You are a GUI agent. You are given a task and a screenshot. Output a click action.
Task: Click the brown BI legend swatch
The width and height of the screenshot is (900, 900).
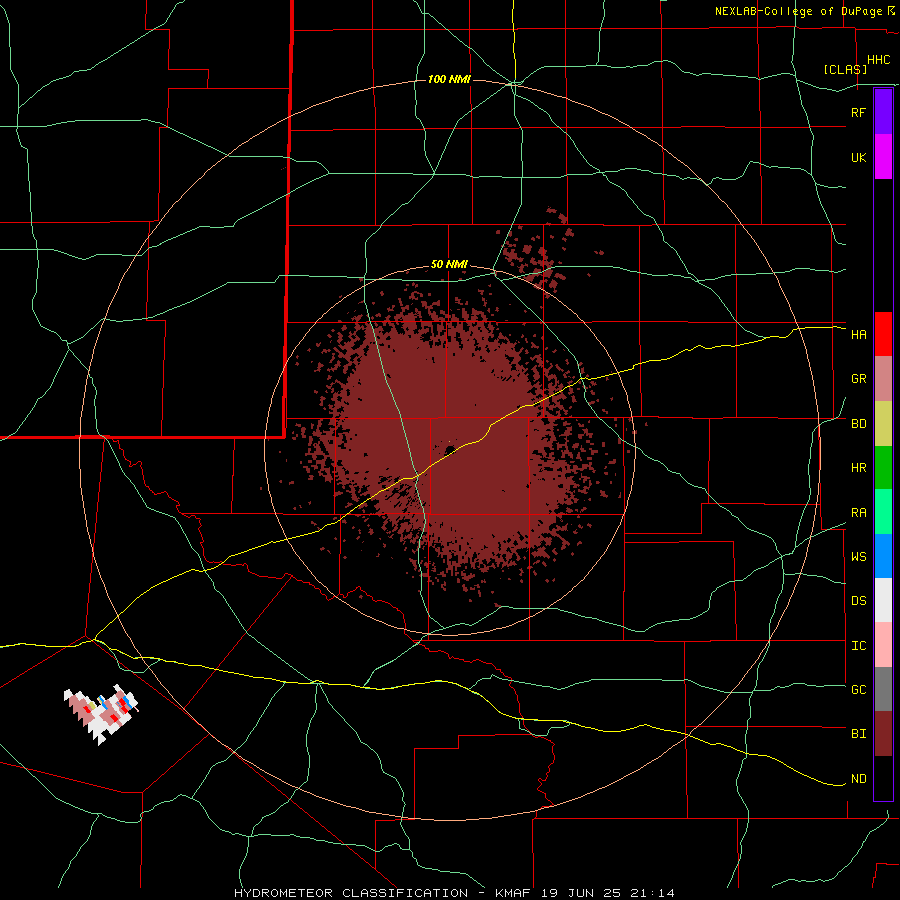pos(883,734)
